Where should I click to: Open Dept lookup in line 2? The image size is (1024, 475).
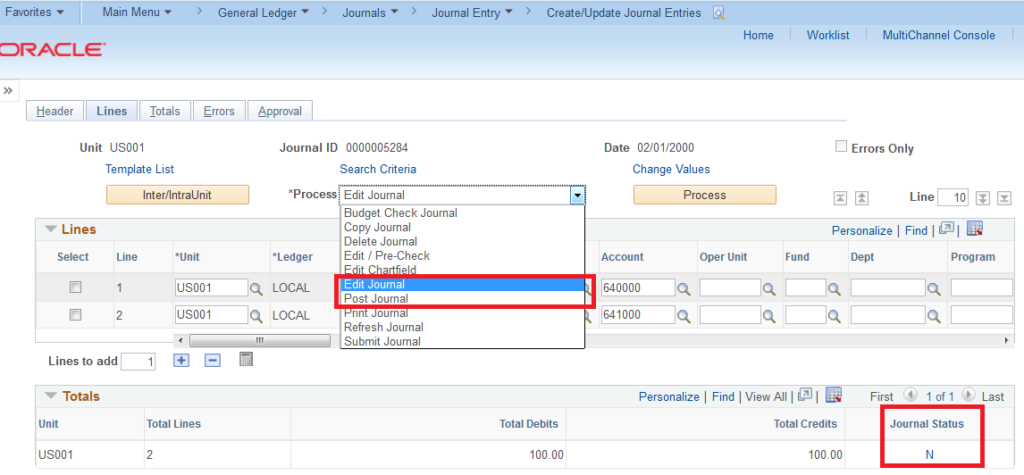[x=934, y=316]
